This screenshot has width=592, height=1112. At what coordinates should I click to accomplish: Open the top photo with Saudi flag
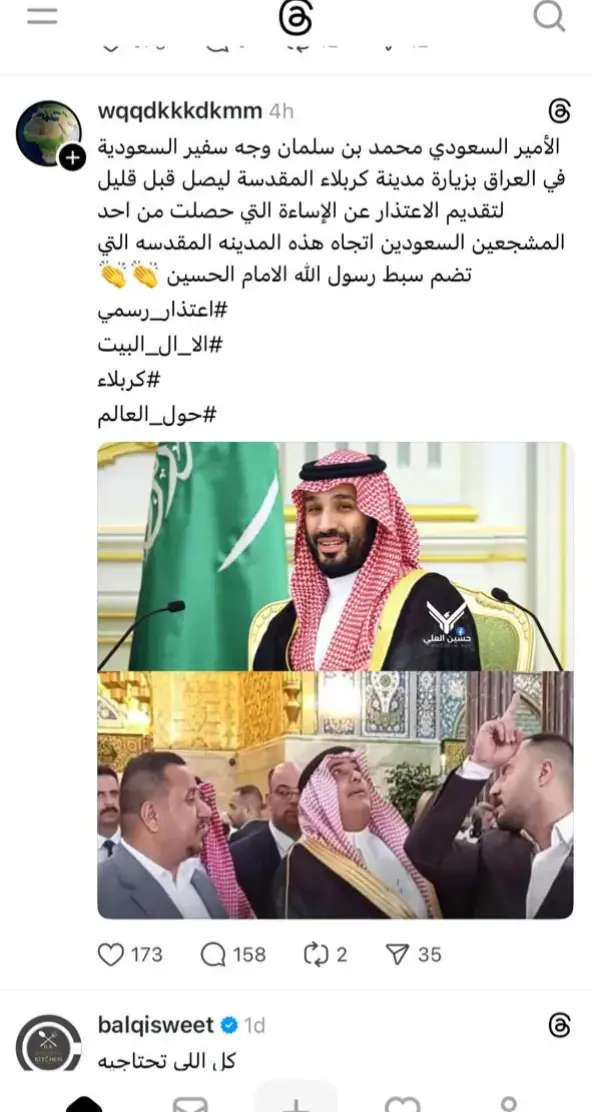click(335, 556)
